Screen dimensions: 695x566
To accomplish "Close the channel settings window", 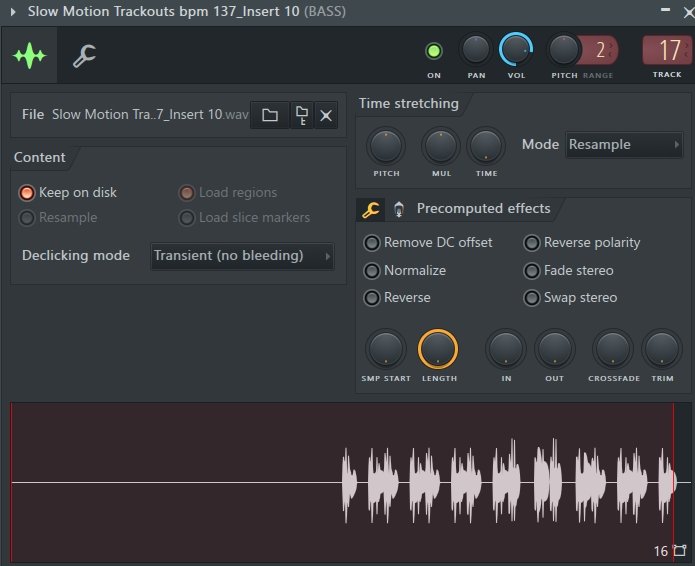I will [689, 12].
